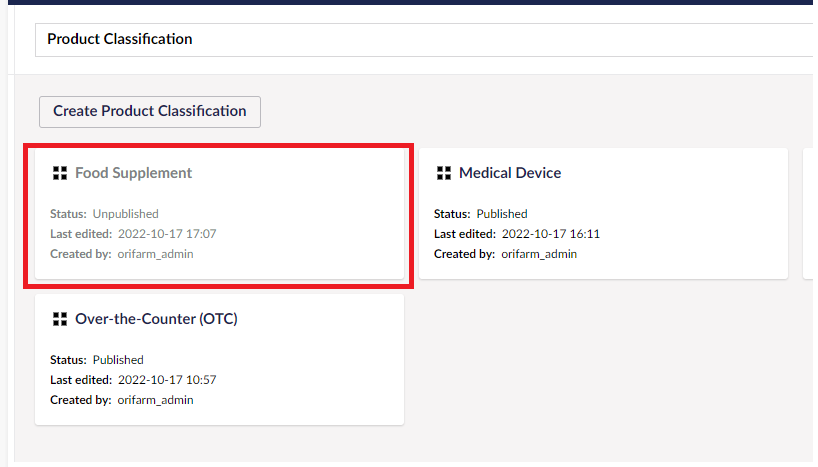This screenshot has height=467, width=818.
Task: Click last edited date 2022-10-17 10:57
Action: pos(167,380)
